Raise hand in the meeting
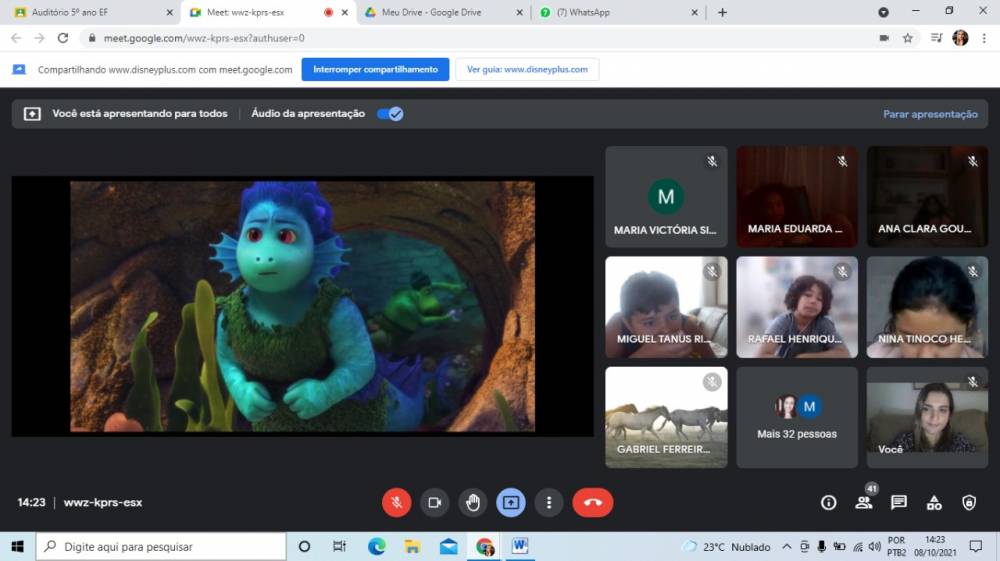The width and height of the screenshot is (1000, 561). click(x=473, y=502)
